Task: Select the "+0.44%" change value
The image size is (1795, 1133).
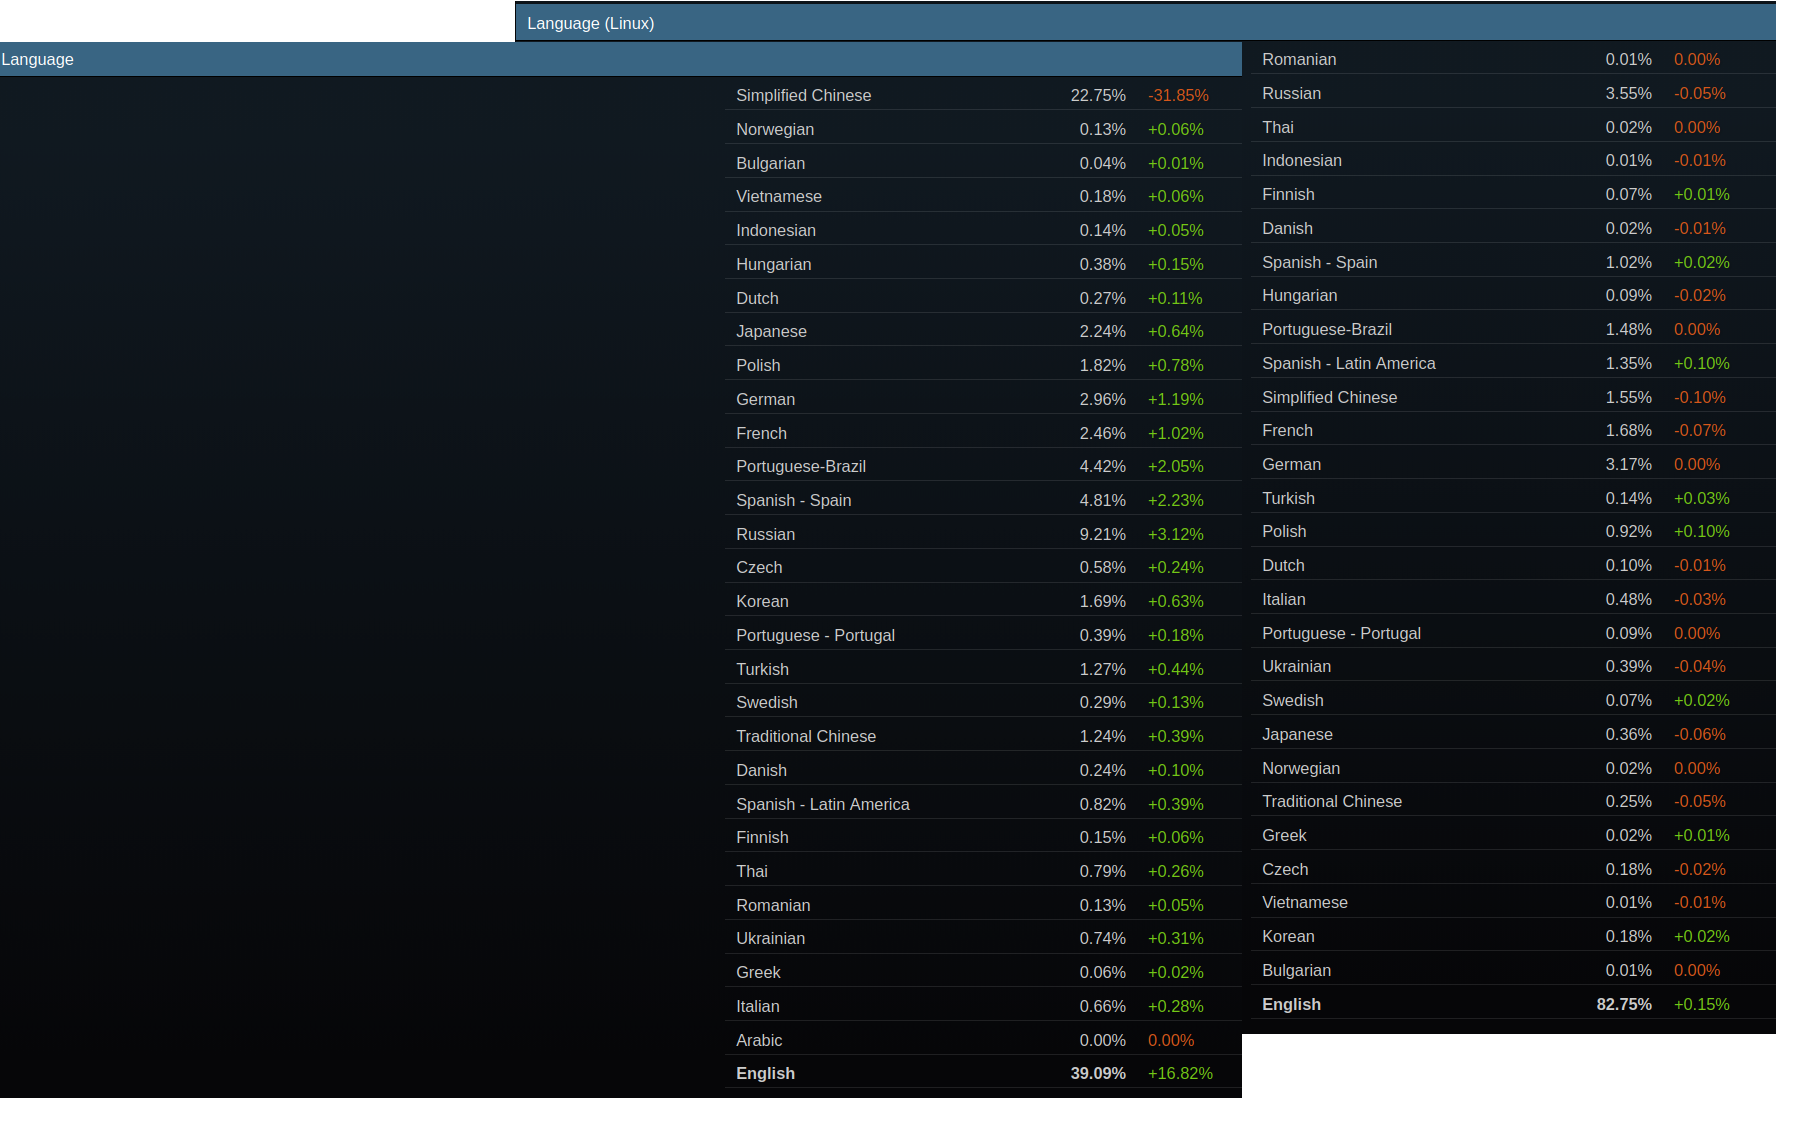Action: tap(1176, 669)
